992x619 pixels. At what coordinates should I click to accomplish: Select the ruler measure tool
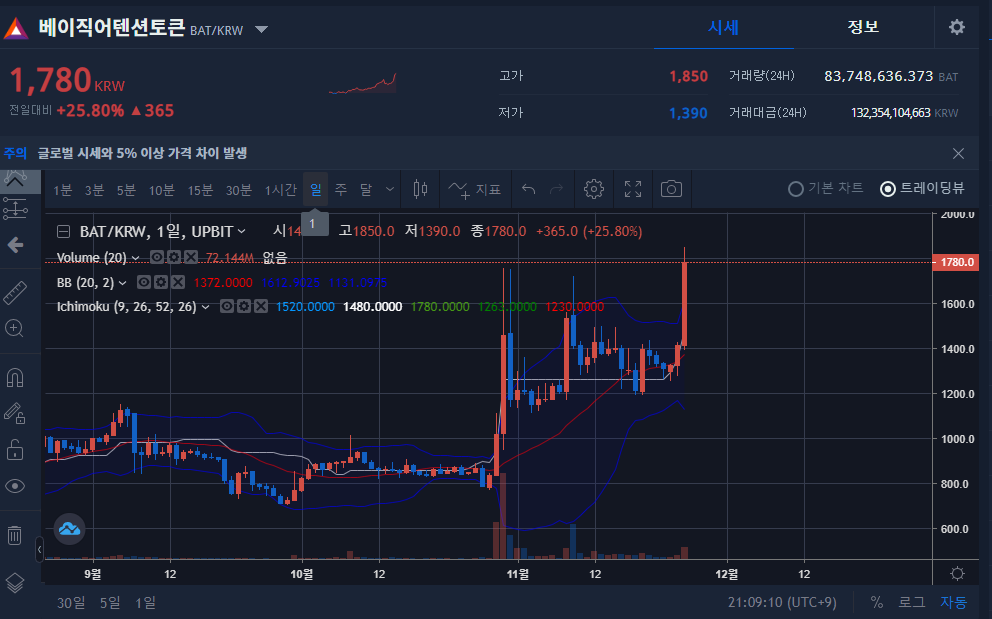[15, 292]
